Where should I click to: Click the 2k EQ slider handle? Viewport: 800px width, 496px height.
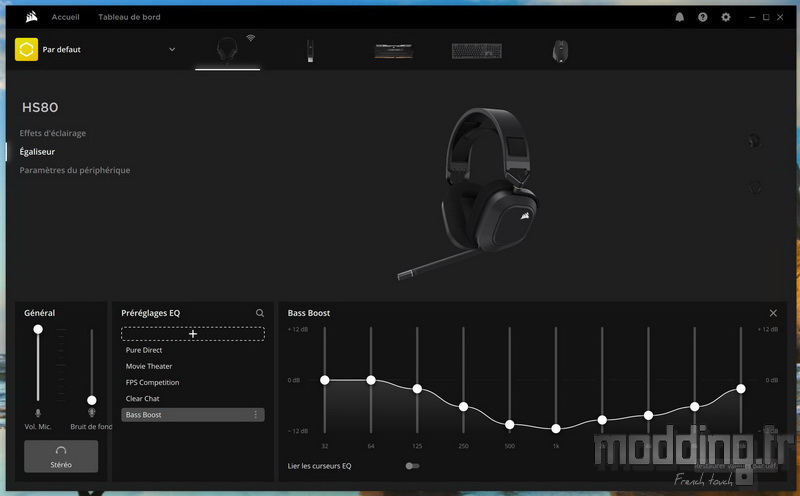(x=602, y=420)
